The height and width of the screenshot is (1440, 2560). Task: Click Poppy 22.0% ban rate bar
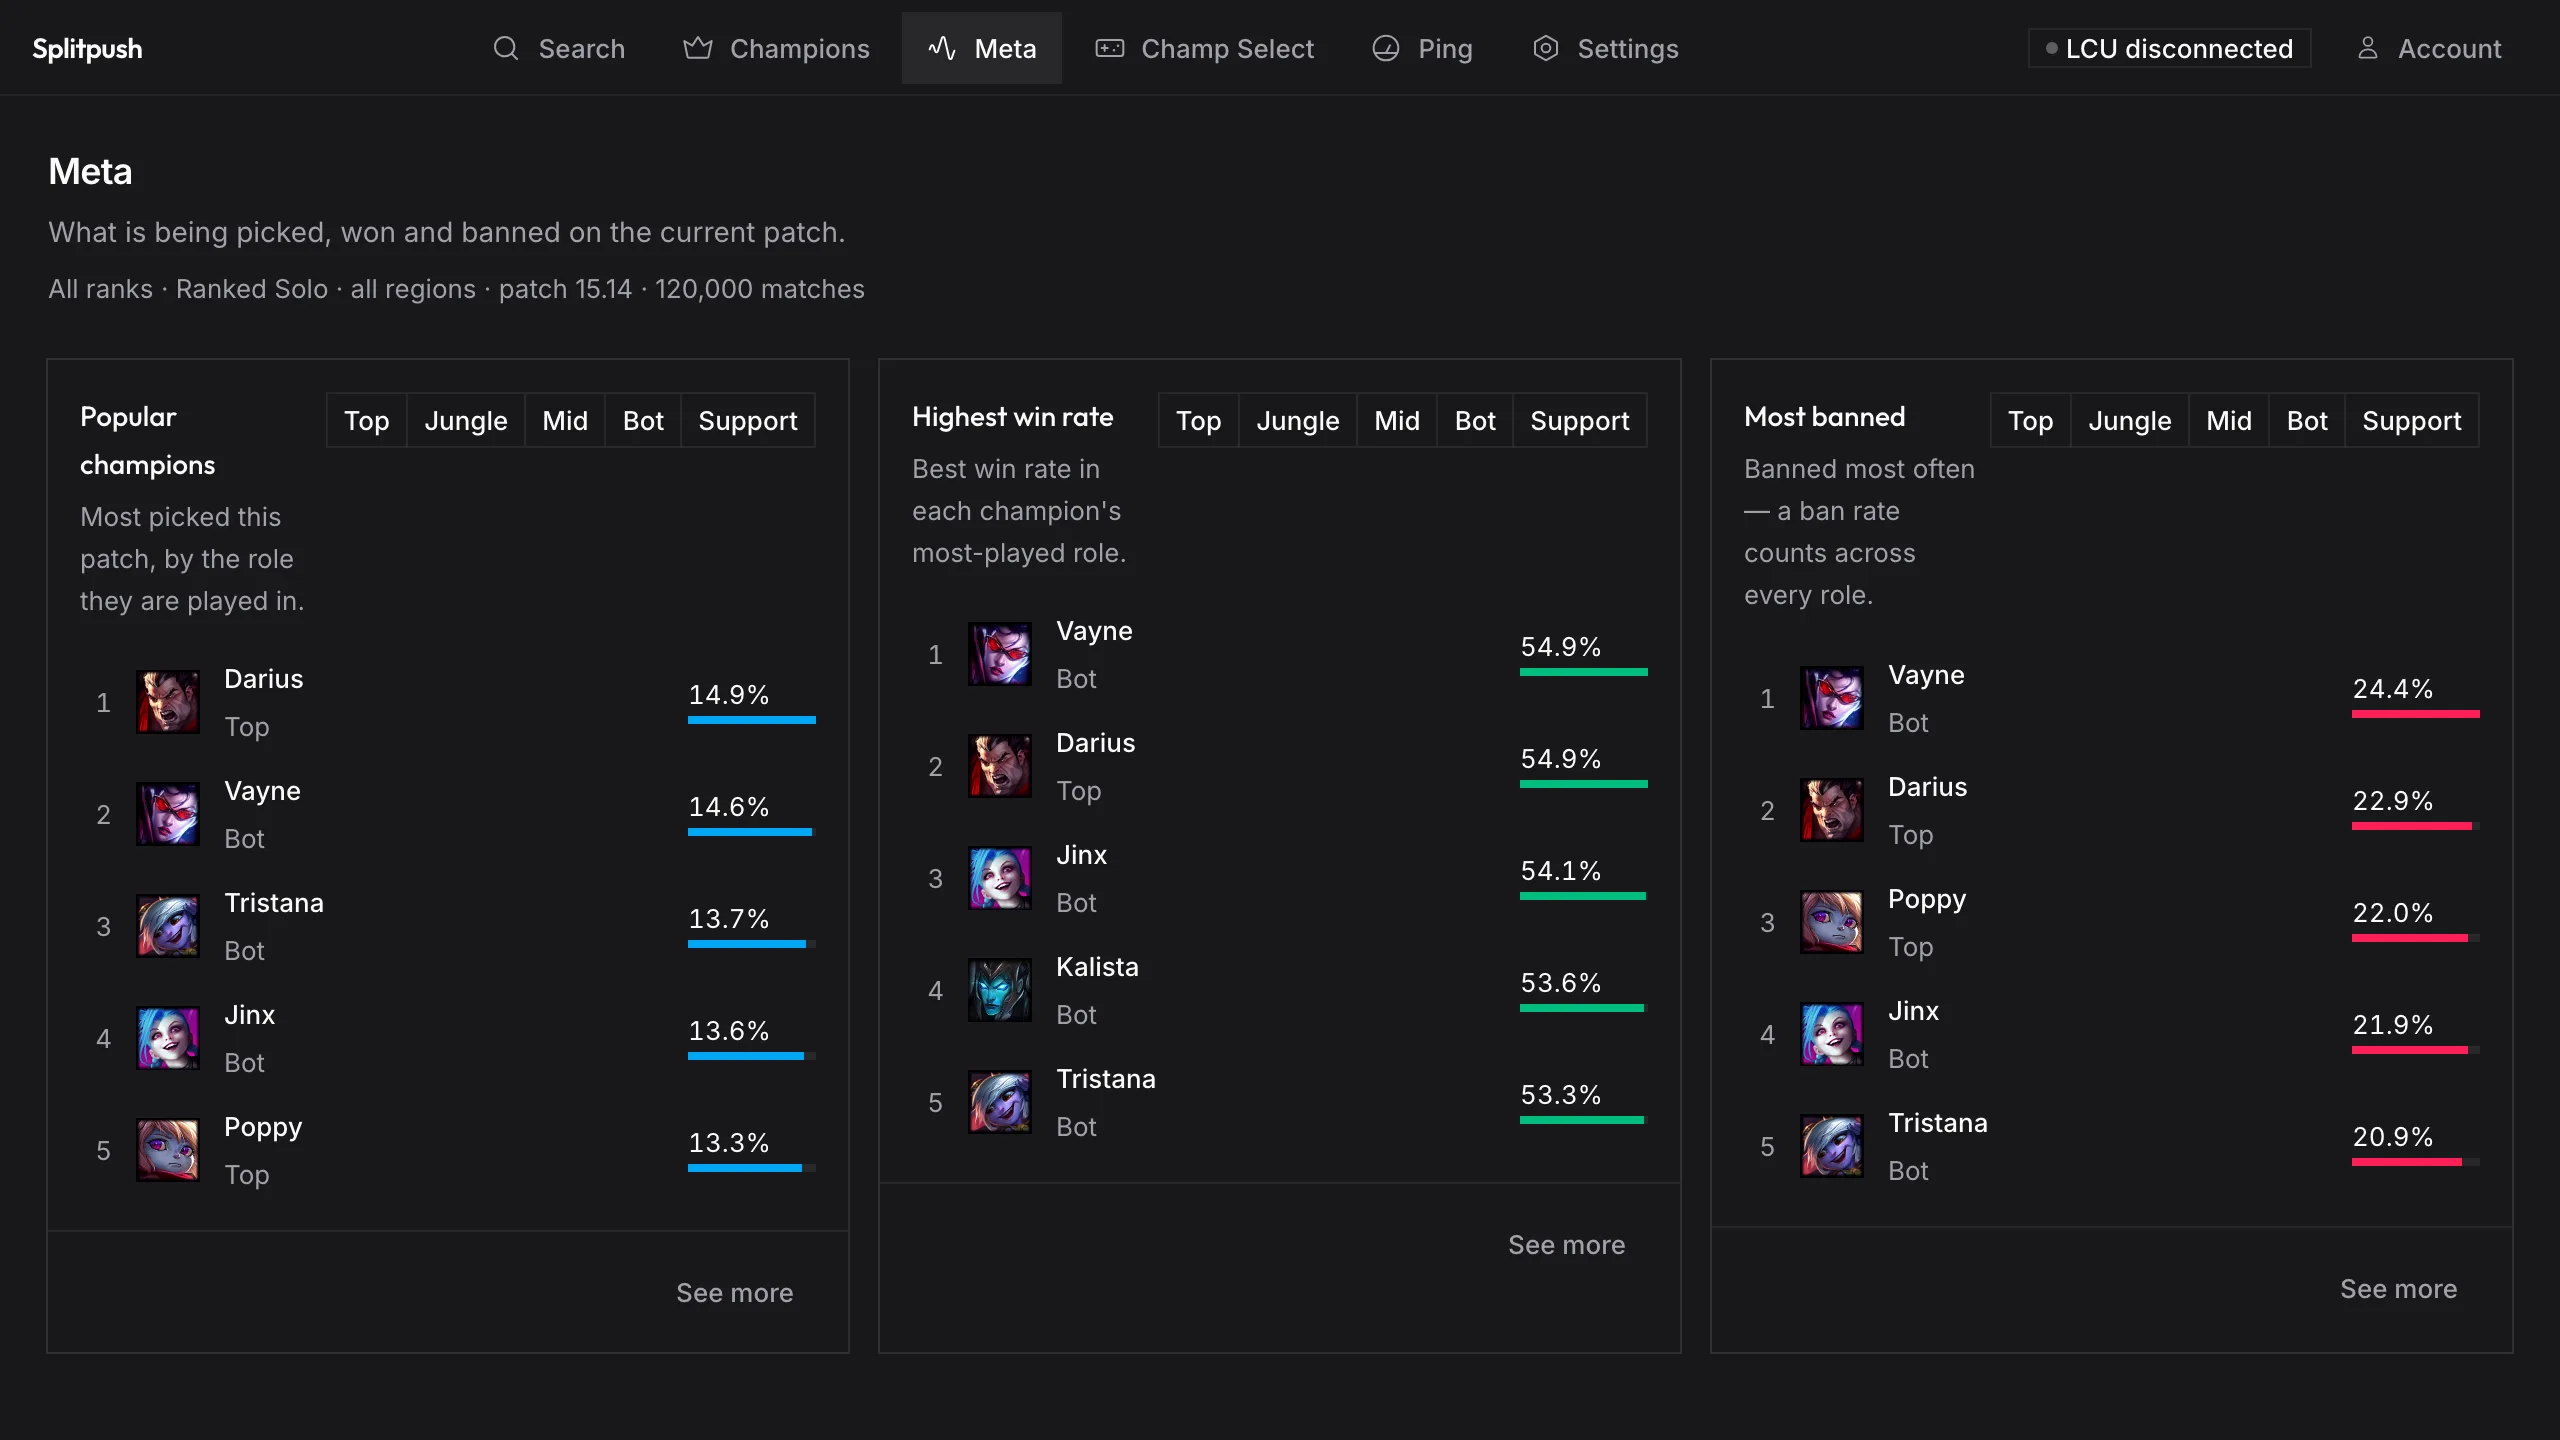pyautogui.click(x=2416, y=938)
